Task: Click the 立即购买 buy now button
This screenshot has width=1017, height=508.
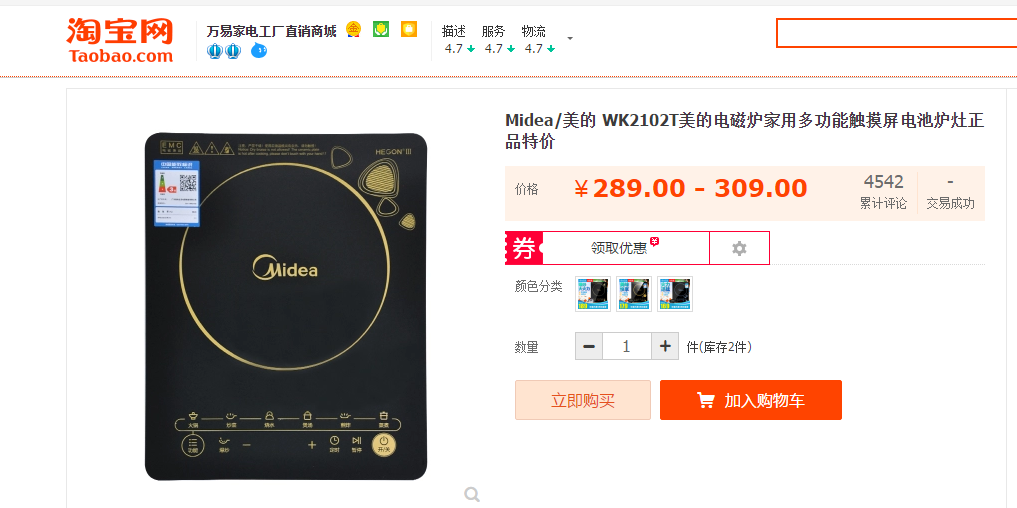Action: coord(583,400)
